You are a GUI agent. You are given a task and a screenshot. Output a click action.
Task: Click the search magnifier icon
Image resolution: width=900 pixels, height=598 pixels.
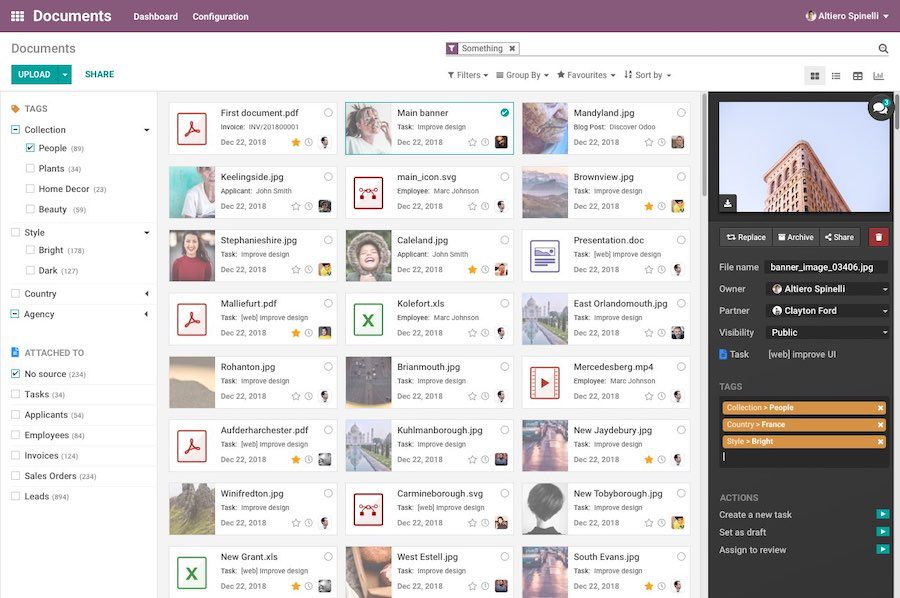(x=881, y=47)
